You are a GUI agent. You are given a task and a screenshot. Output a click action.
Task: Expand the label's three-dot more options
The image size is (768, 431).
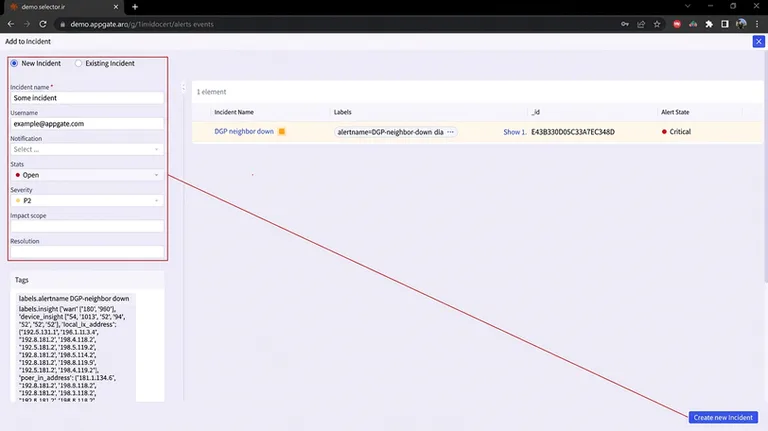[450, 132]
